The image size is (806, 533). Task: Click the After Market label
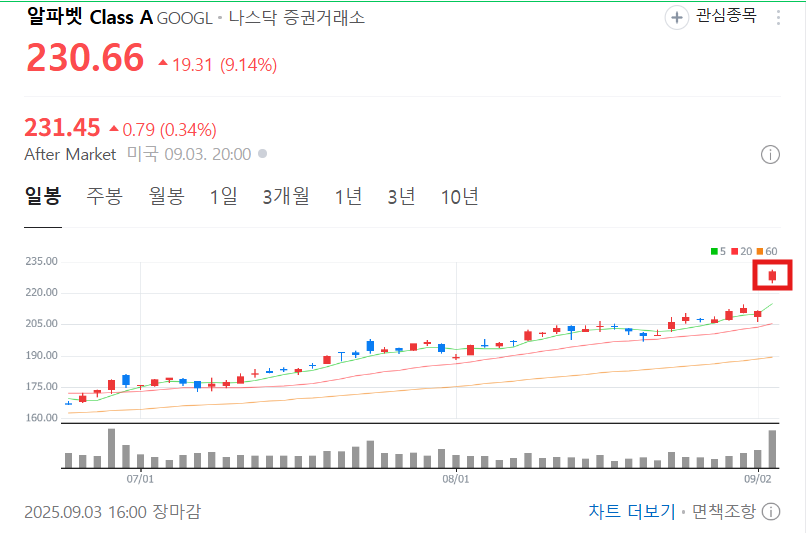tap(70, 154)
